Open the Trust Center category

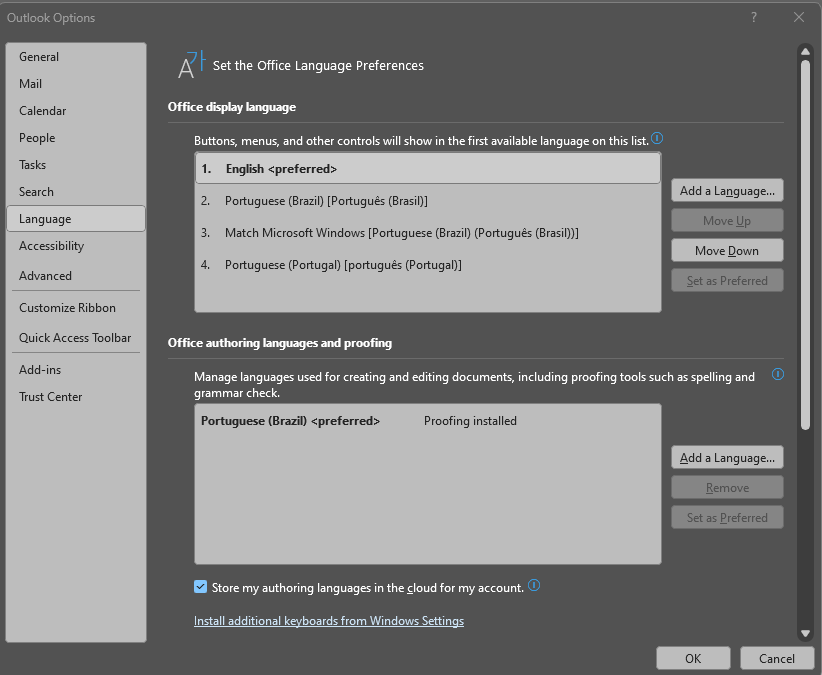[x=51, y=397]
